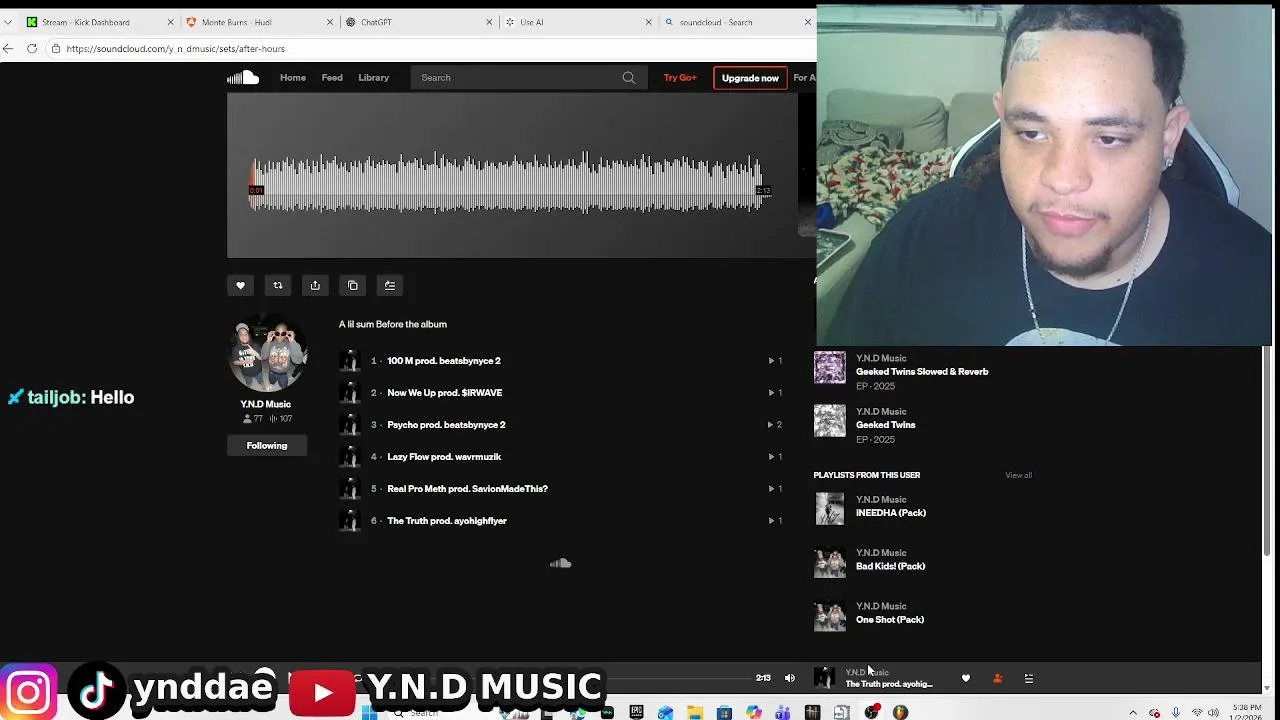Click the browser address bar URL
This screenshot has width=1280, height=720.
176,48
